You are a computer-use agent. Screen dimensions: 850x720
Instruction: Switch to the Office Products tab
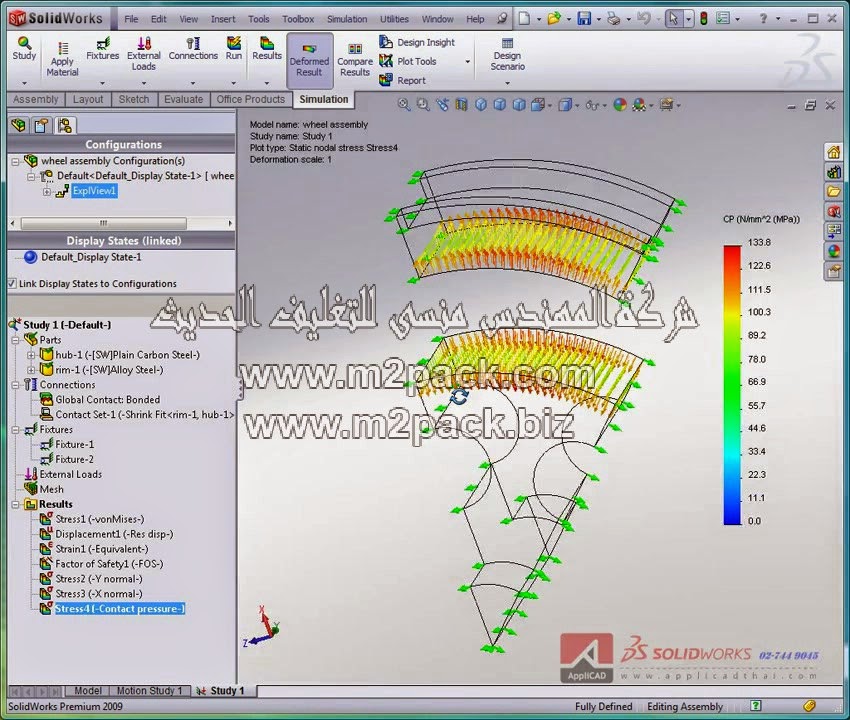click(250, 99)
